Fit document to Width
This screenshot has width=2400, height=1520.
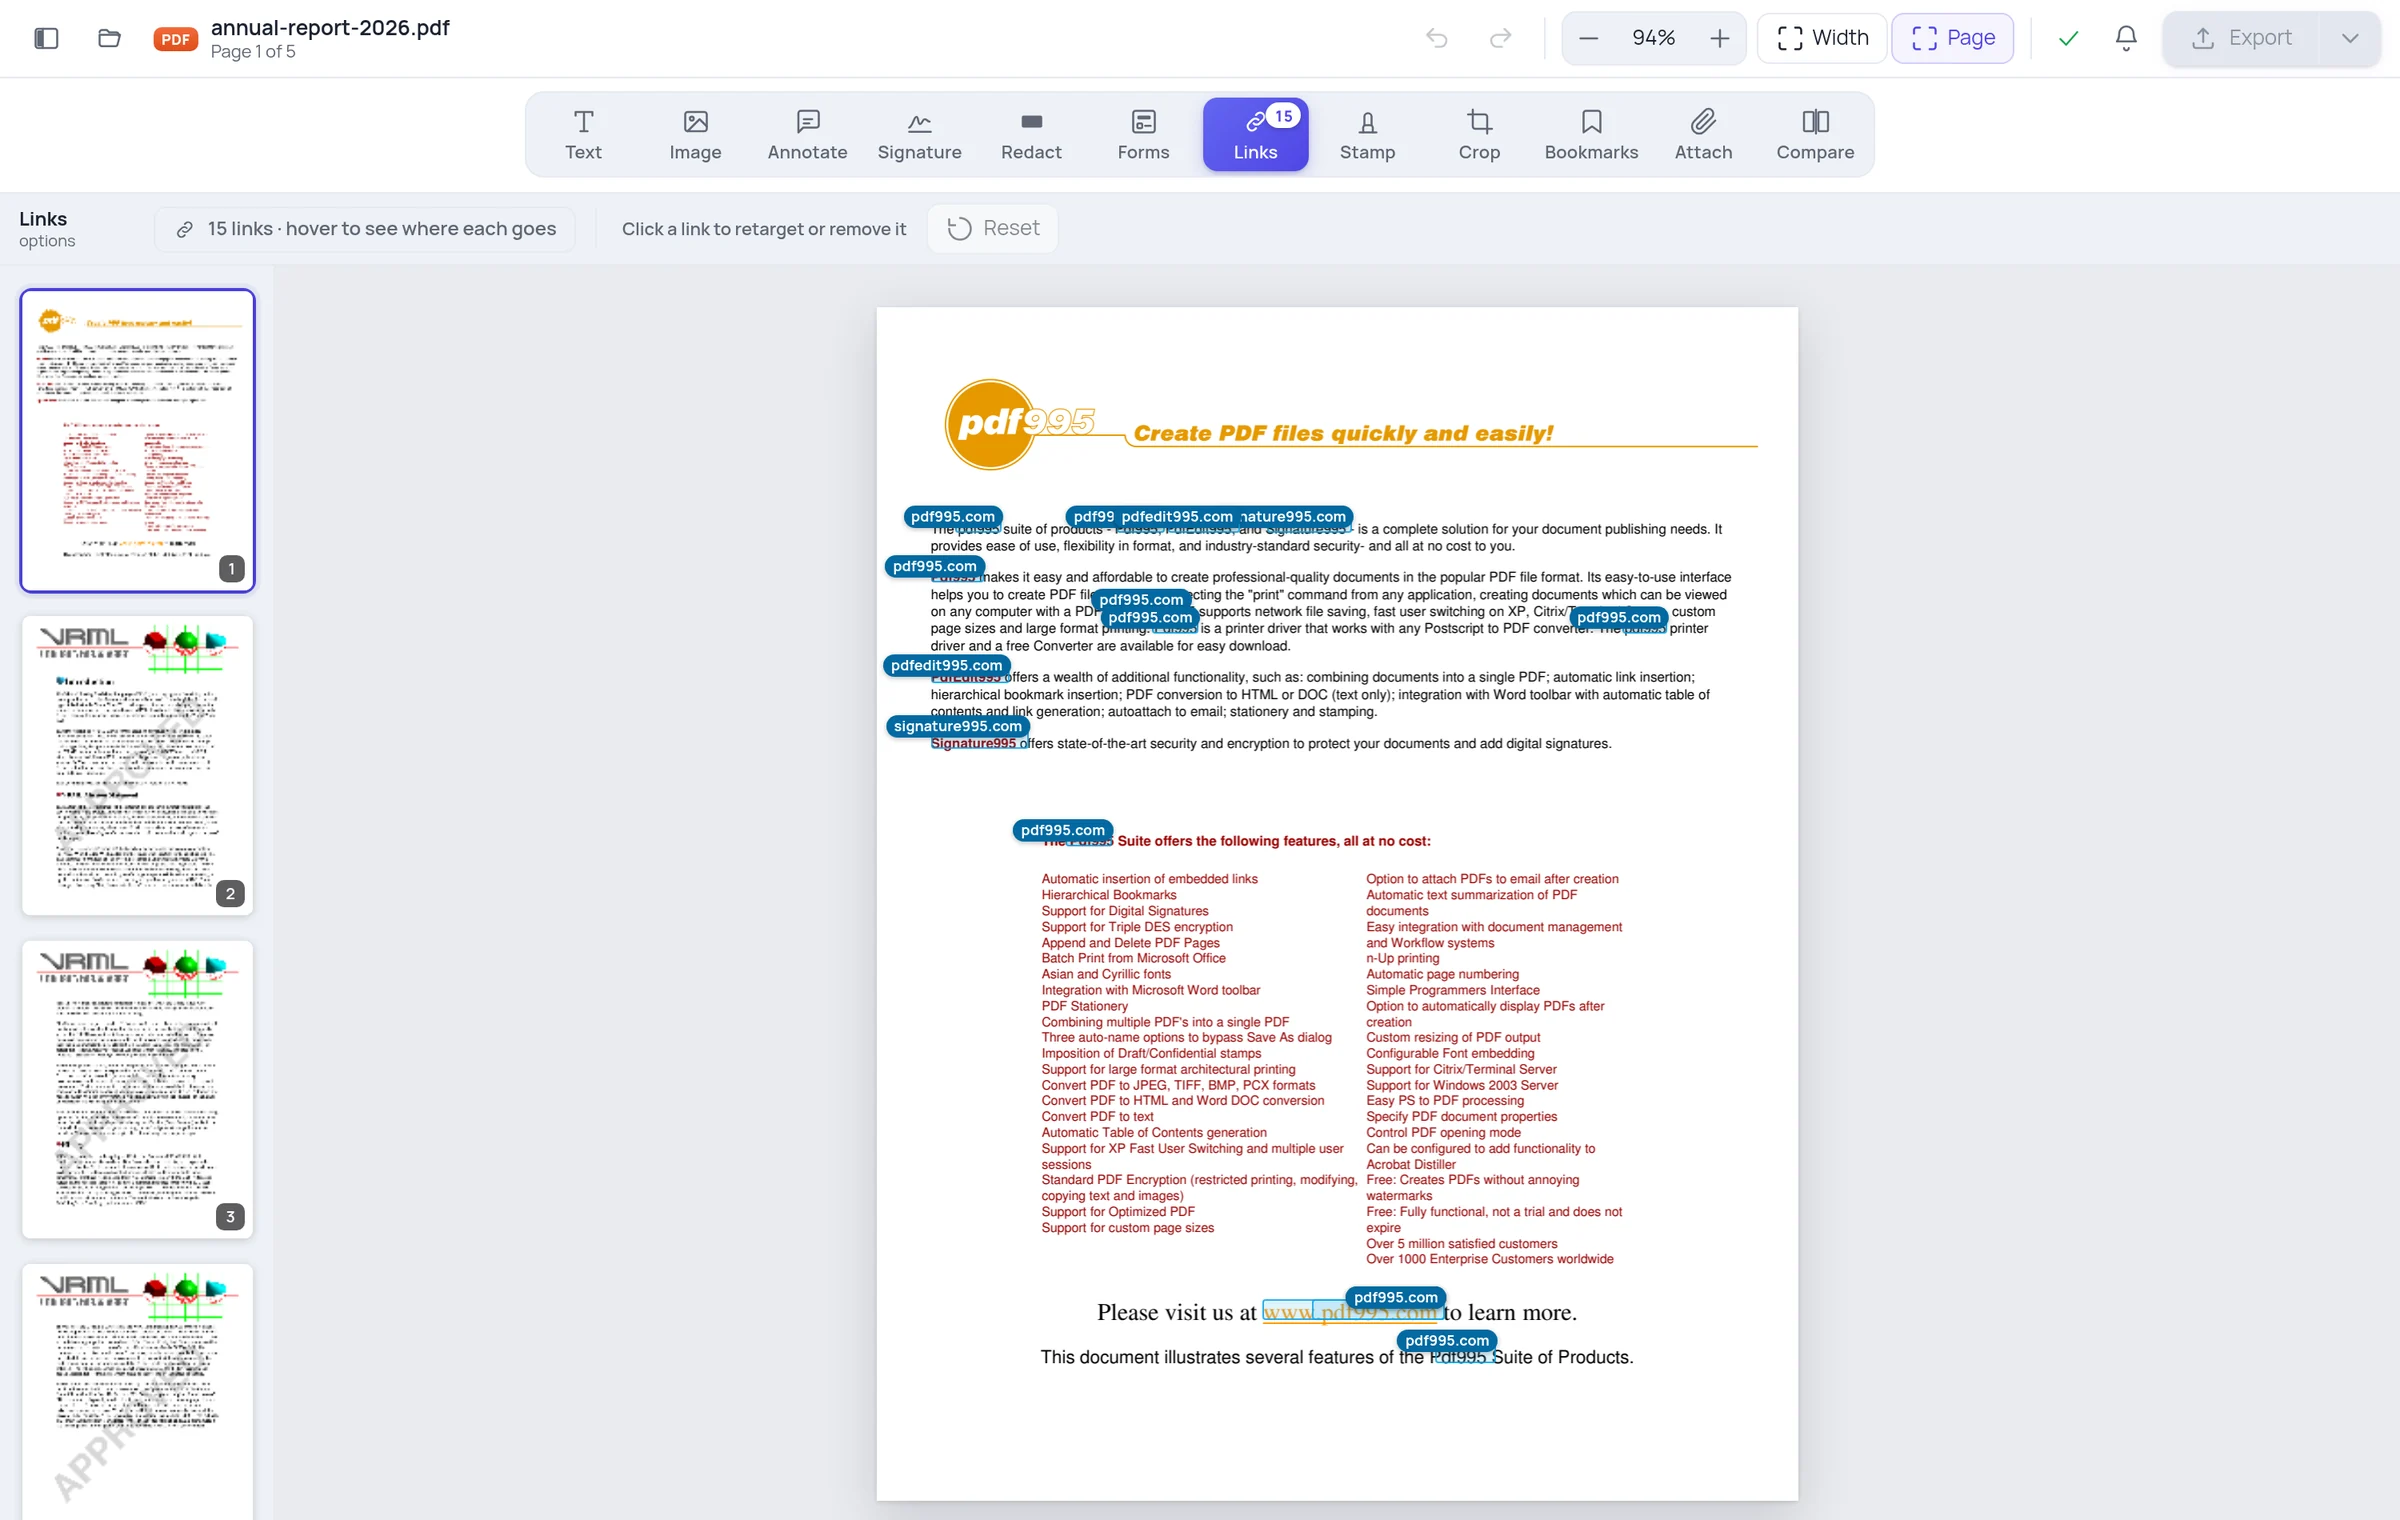point(1821,38)
